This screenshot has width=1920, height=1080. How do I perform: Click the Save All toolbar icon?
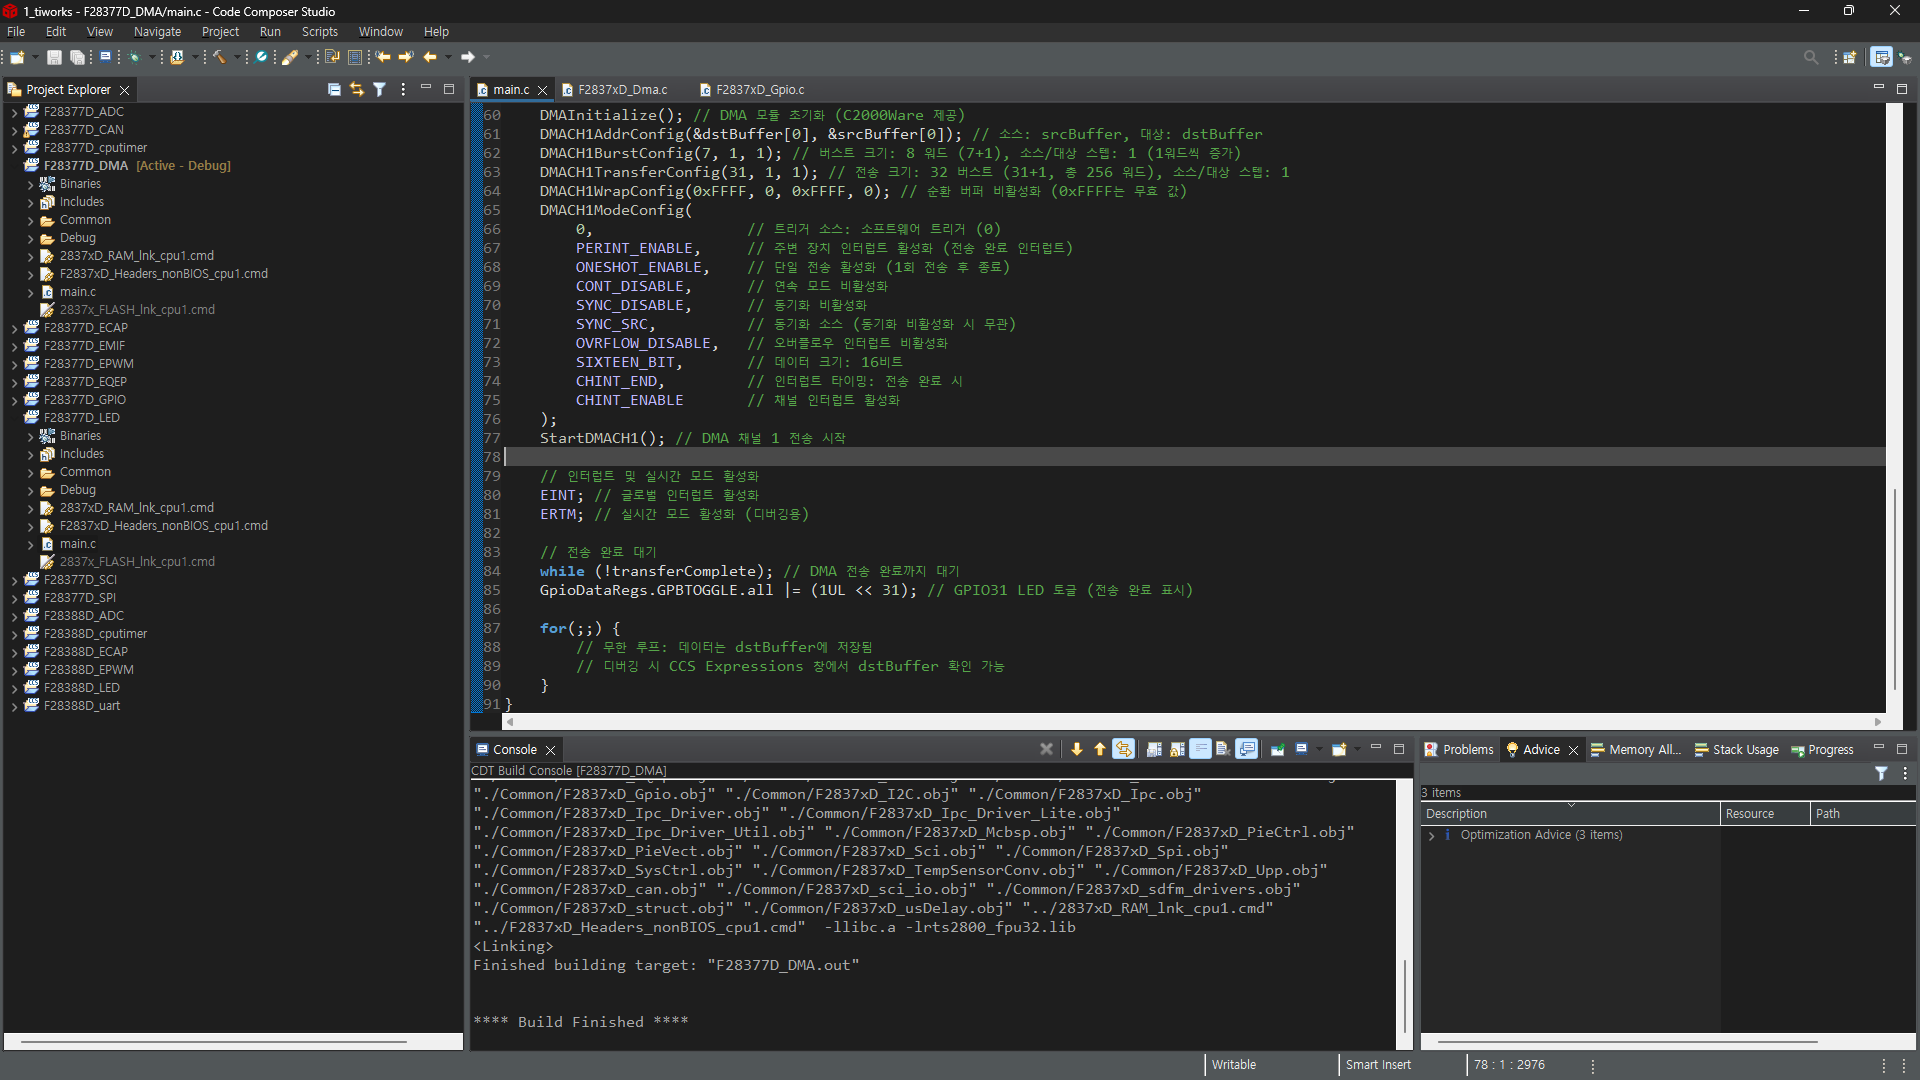pos(76,57)
